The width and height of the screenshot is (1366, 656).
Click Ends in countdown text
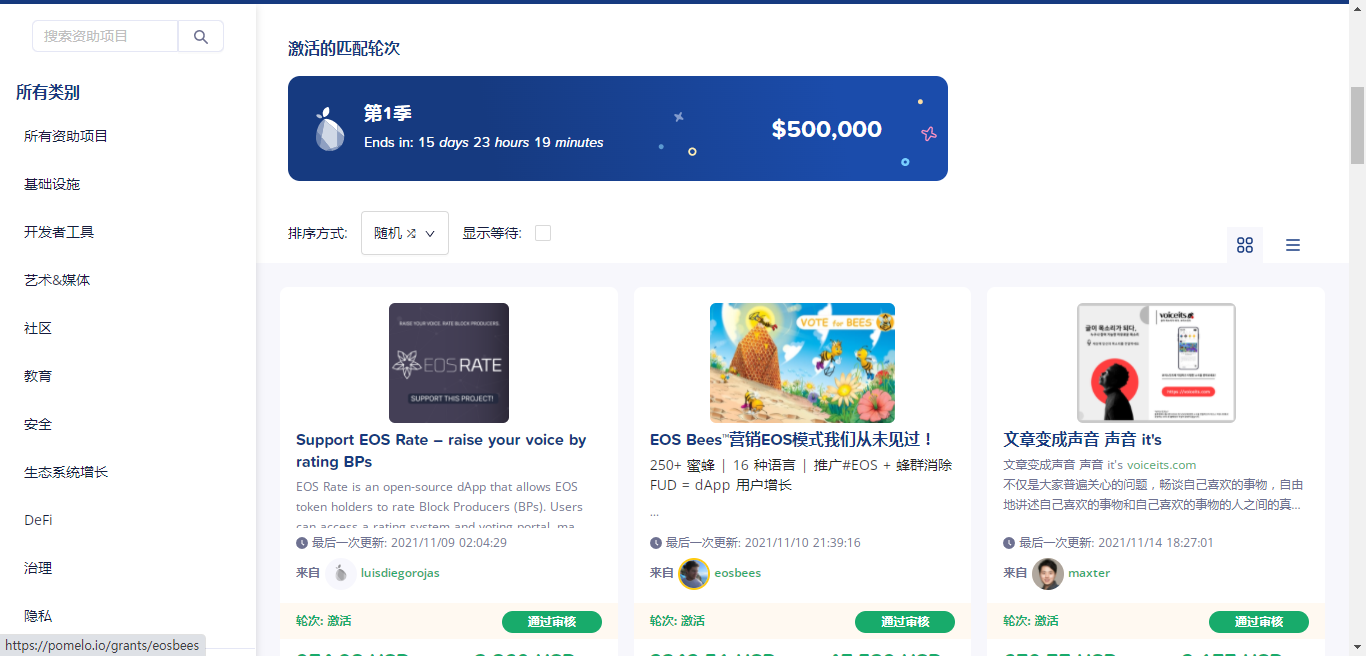click(x=484, y=143)
